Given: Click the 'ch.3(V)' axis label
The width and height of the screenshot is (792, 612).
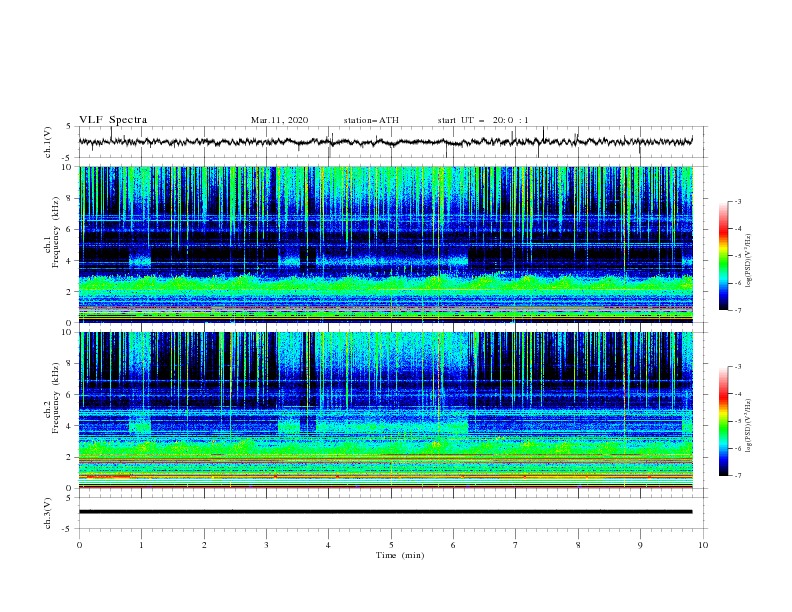Looking at the screenshot, I should 48,513.
